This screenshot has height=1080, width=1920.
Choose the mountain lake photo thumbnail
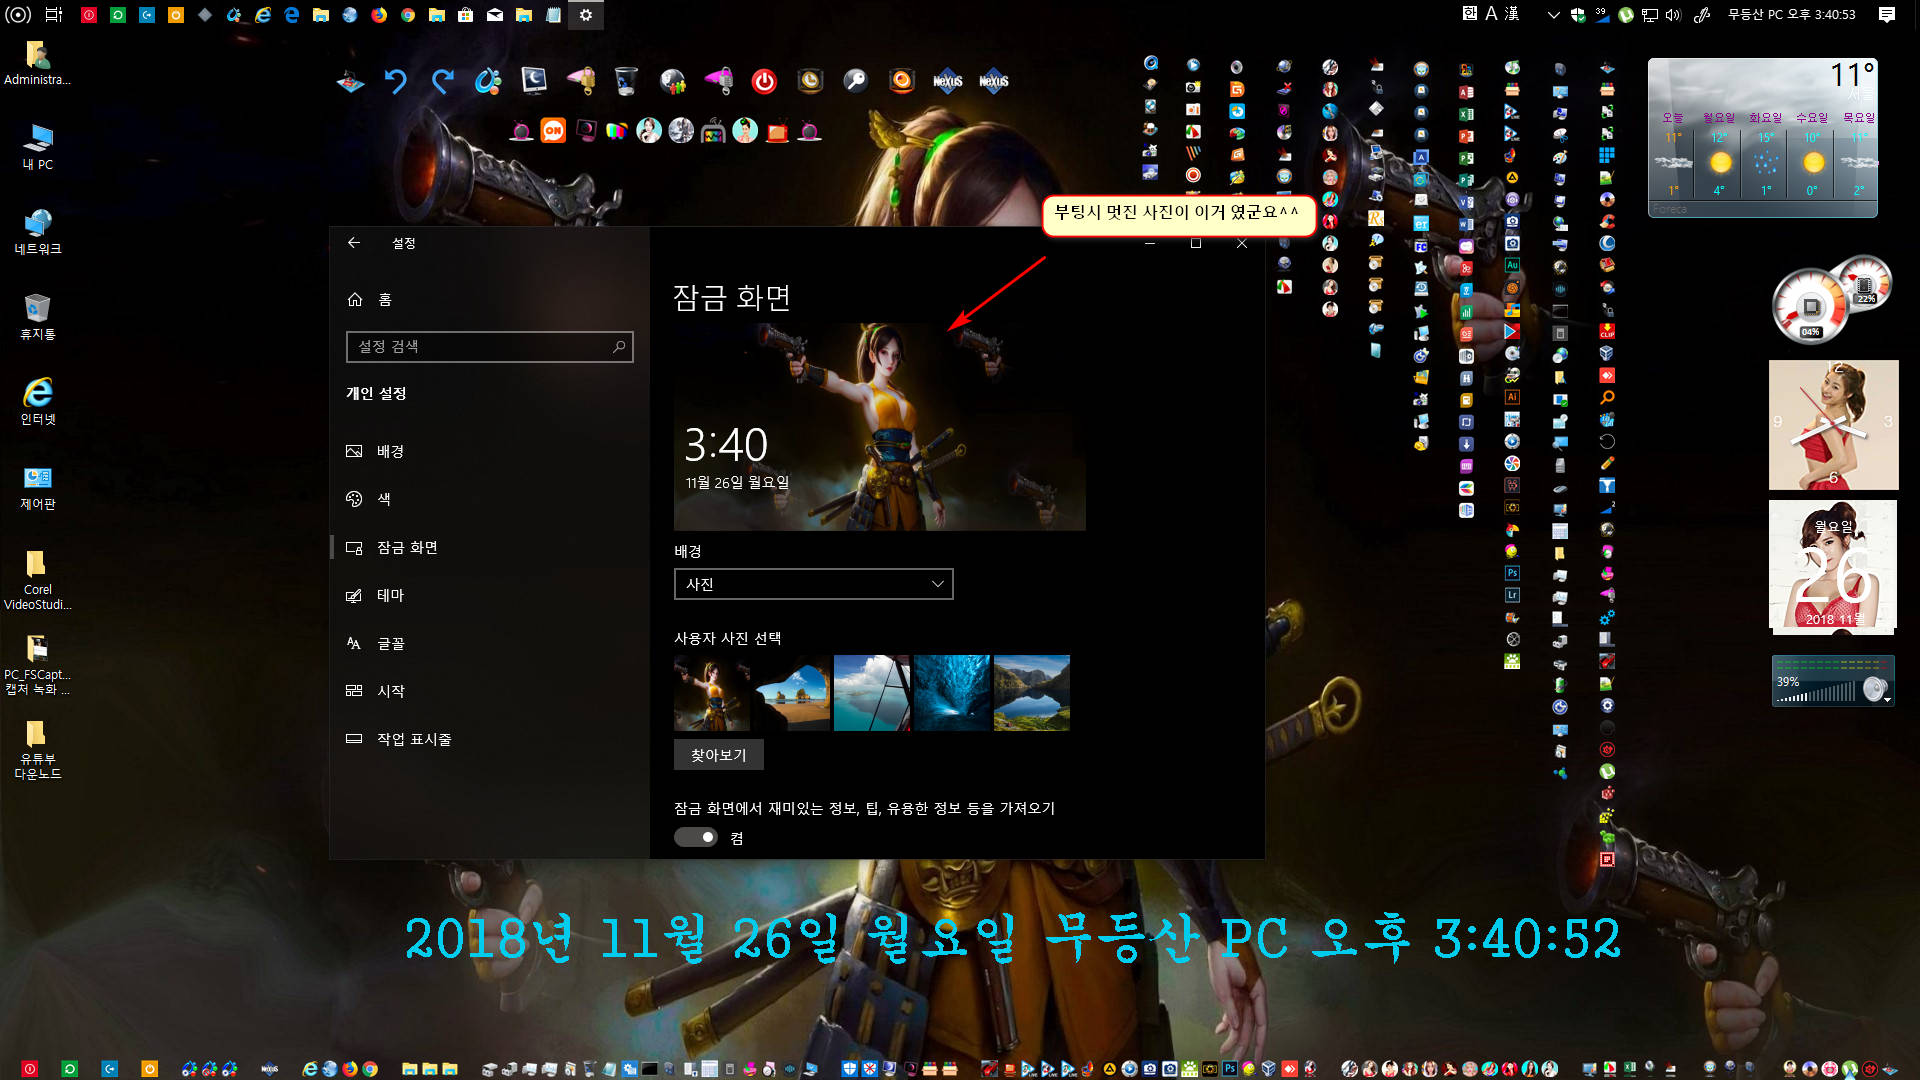[1032, 693]
